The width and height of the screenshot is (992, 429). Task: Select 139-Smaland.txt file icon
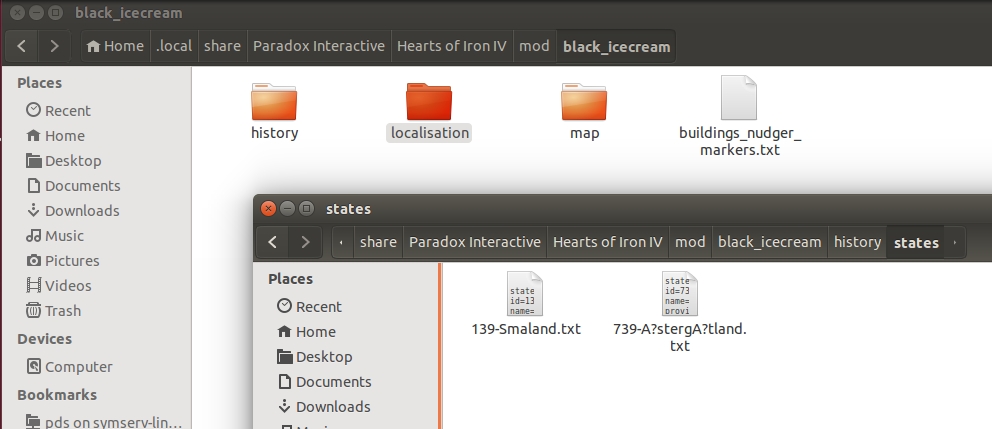[525, 294]
